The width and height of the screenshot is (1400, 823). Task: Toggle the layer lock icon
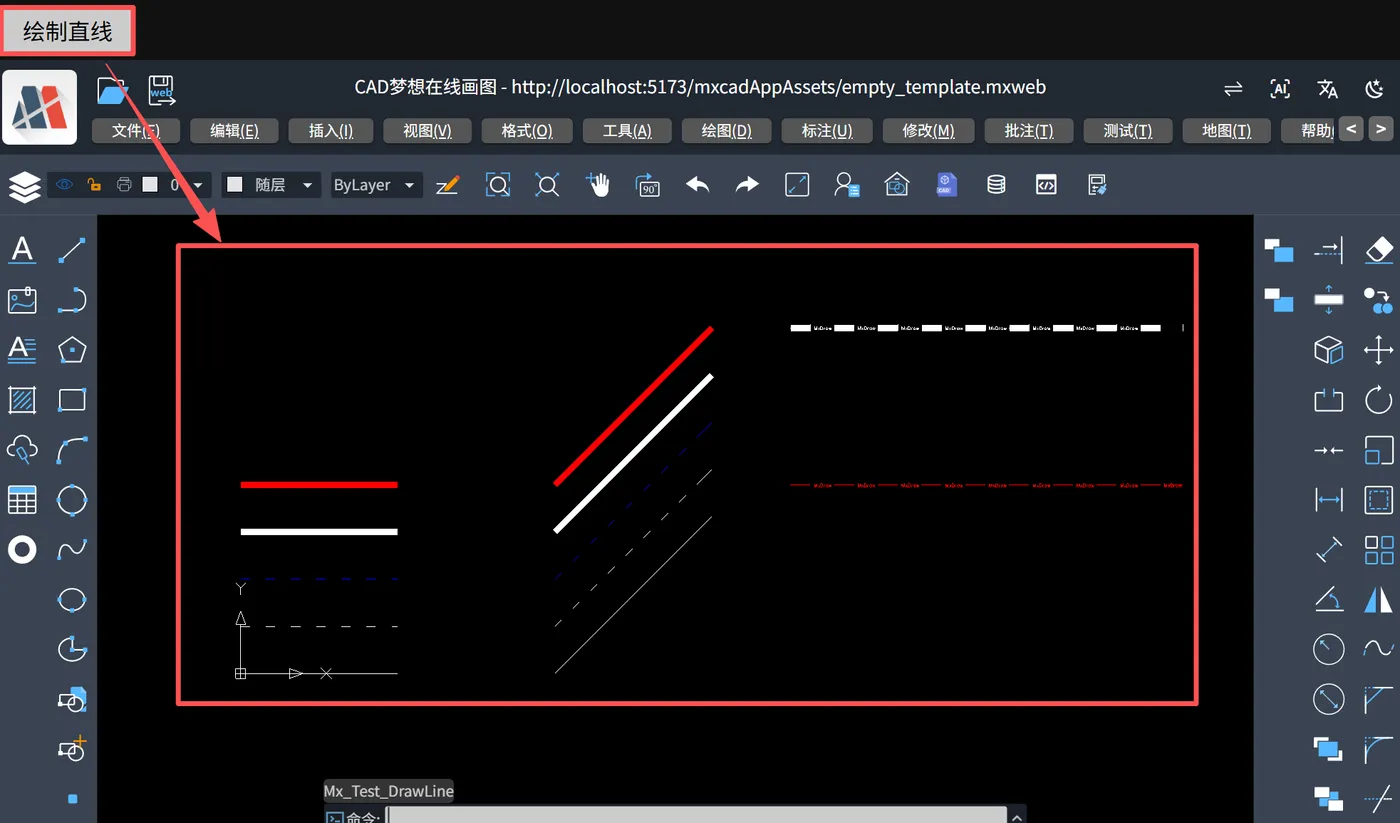[x=93, y=184]
